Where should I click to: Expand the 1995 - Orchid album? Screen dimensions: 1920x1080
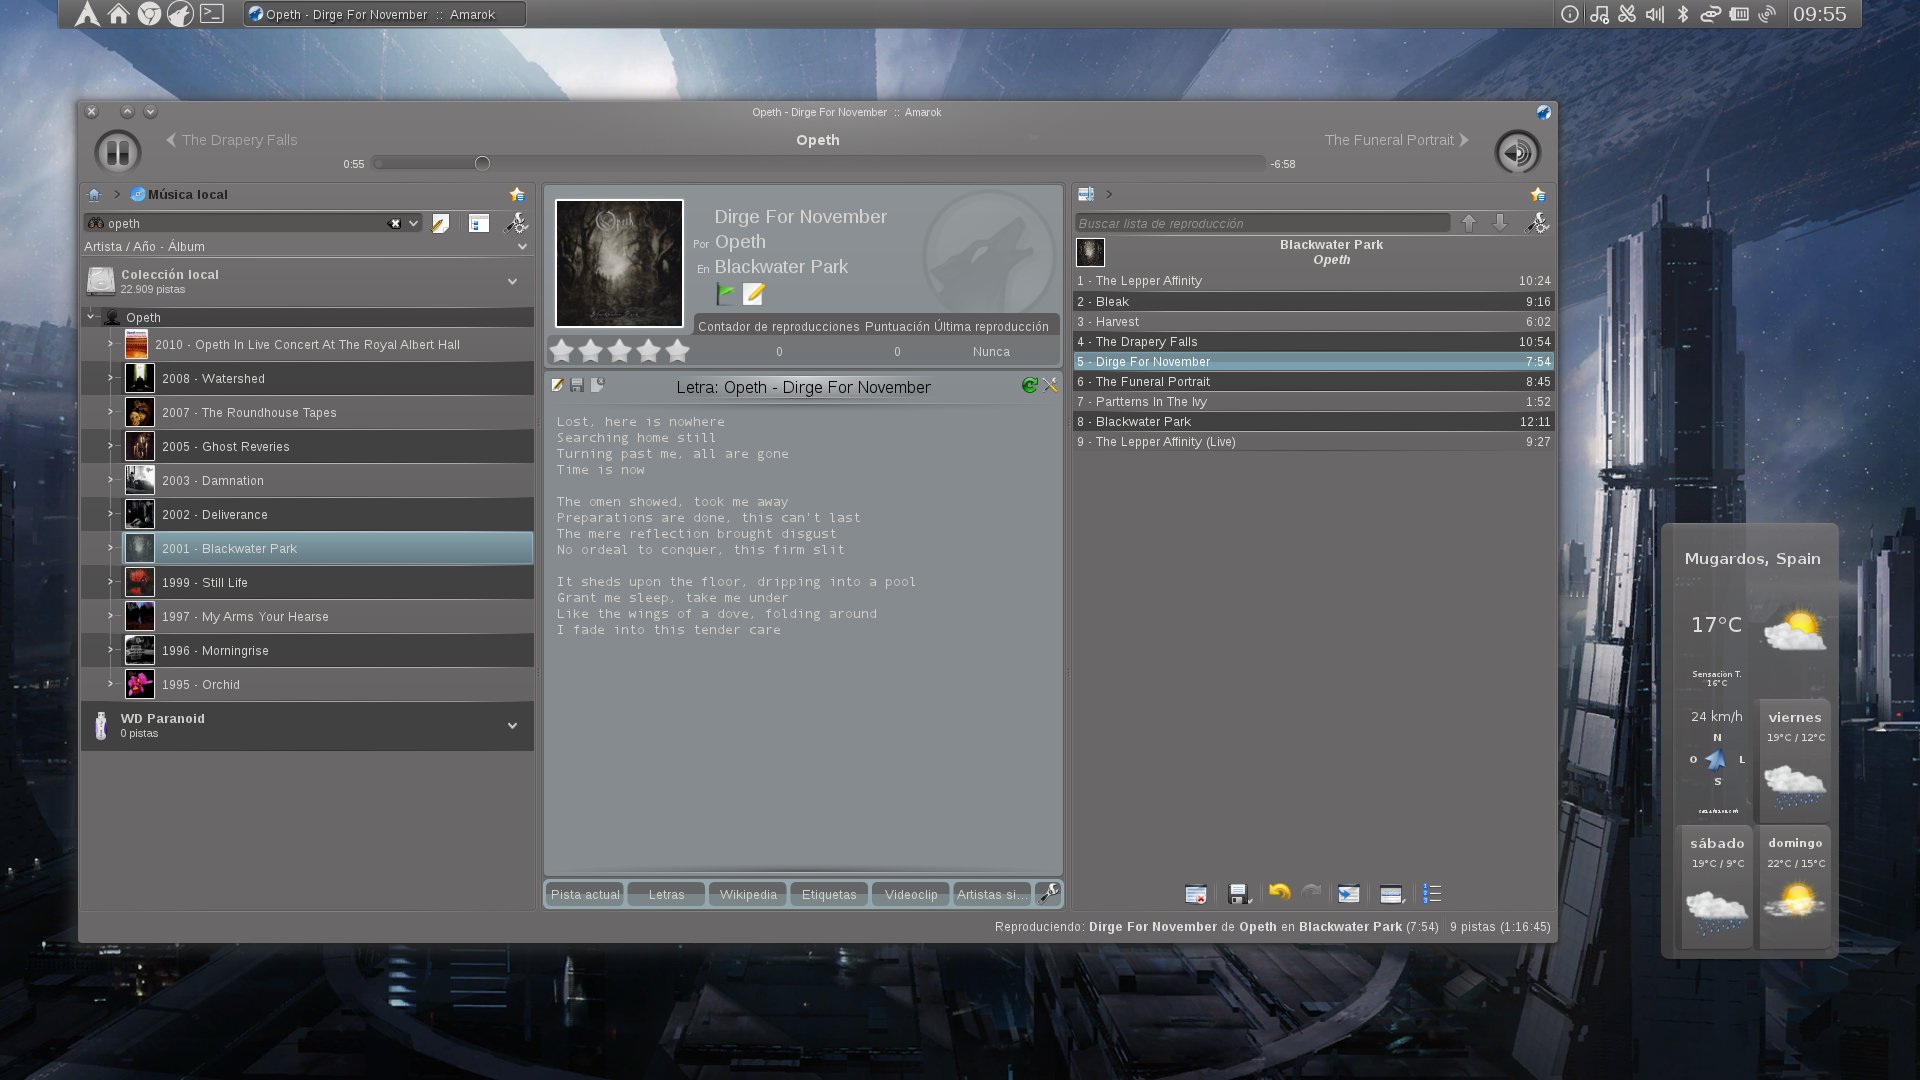coord(110,684)
